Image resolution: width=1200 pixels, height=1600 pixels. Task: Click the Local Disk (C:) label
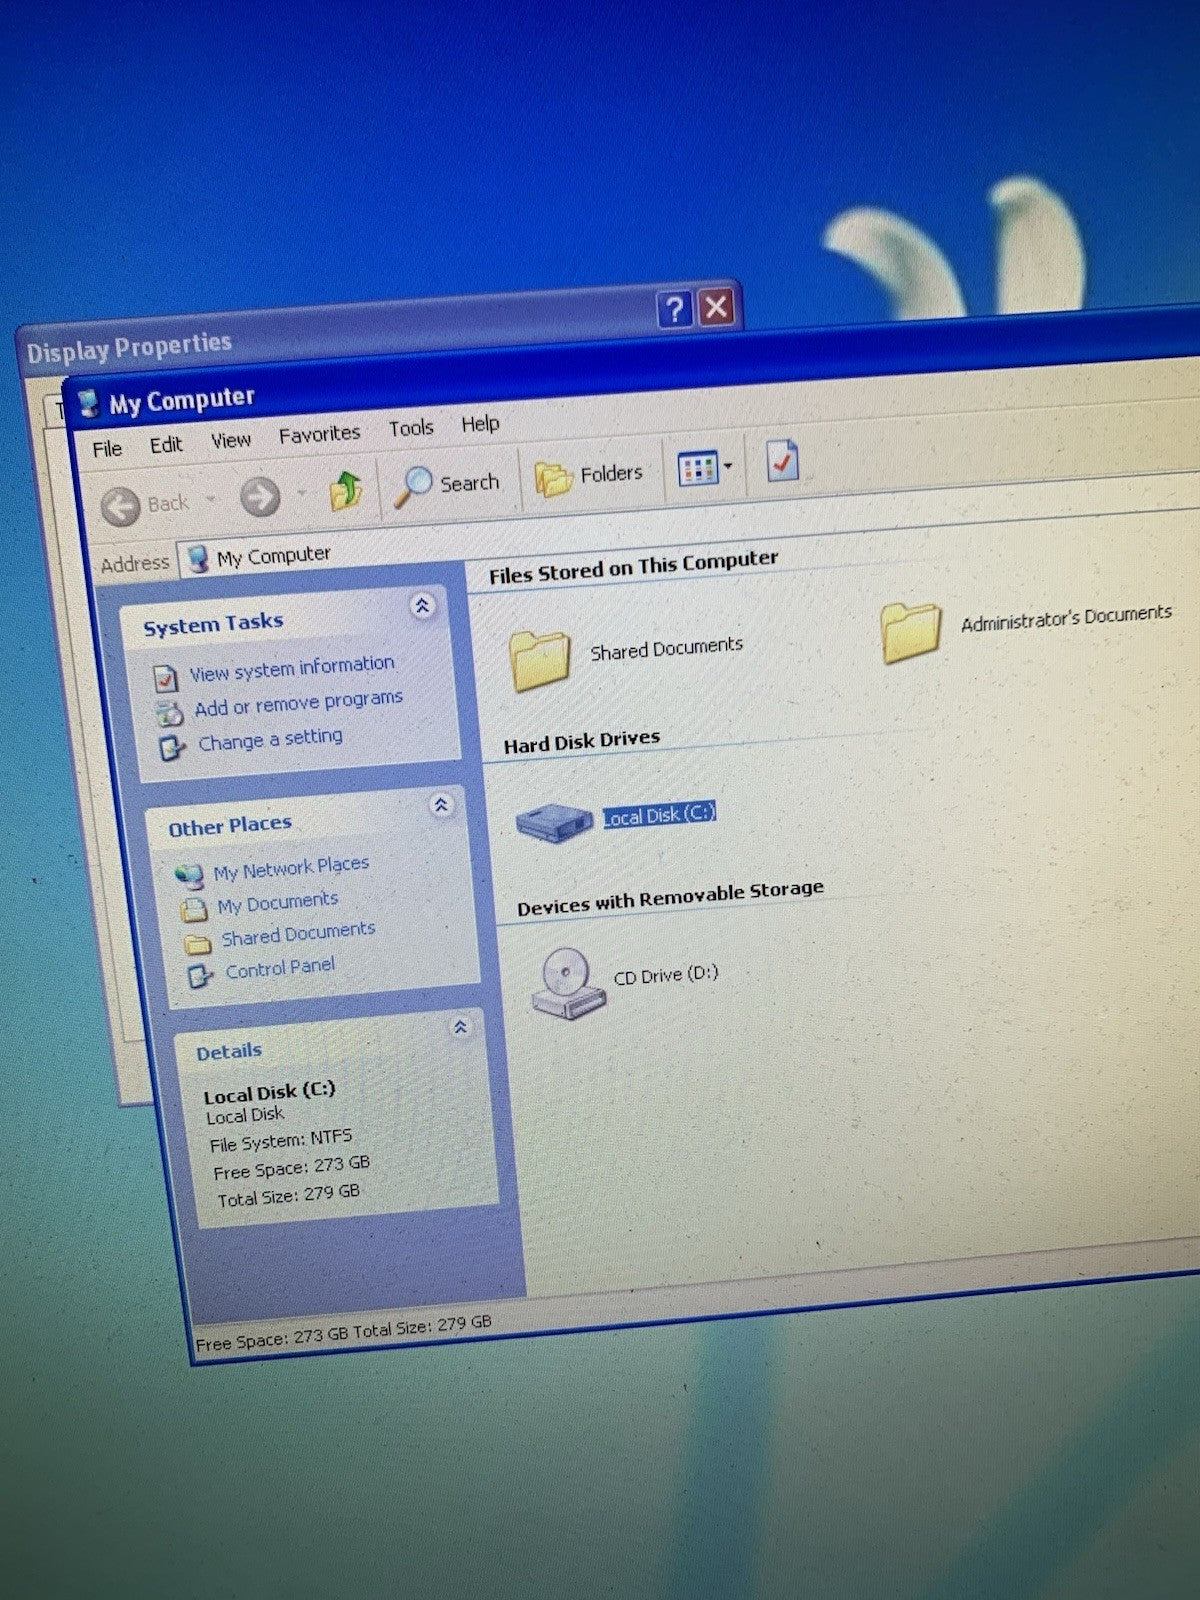(x=659, y=814)
